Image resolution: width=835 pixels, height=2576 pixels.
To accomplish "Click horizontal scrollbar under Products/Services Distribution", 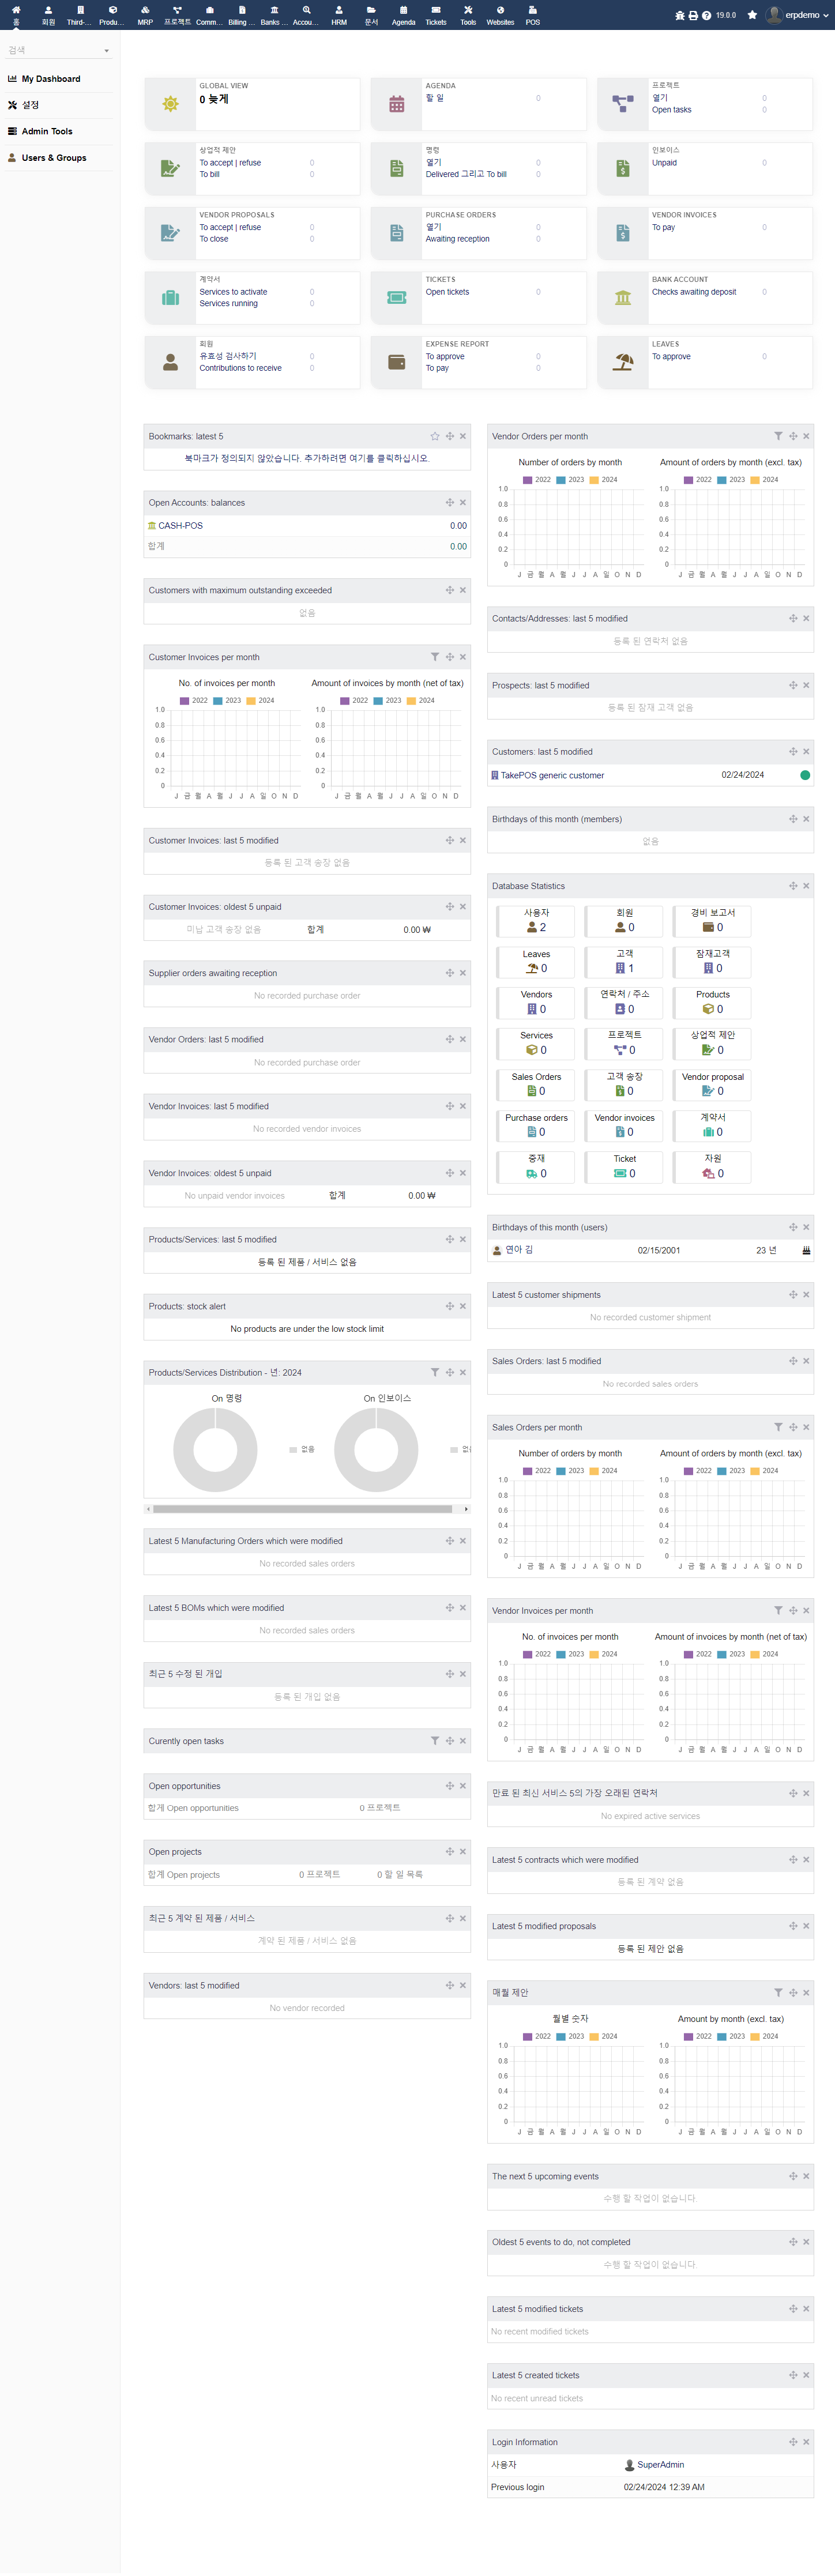I will pyautogui.click(x=302, y=1509).
